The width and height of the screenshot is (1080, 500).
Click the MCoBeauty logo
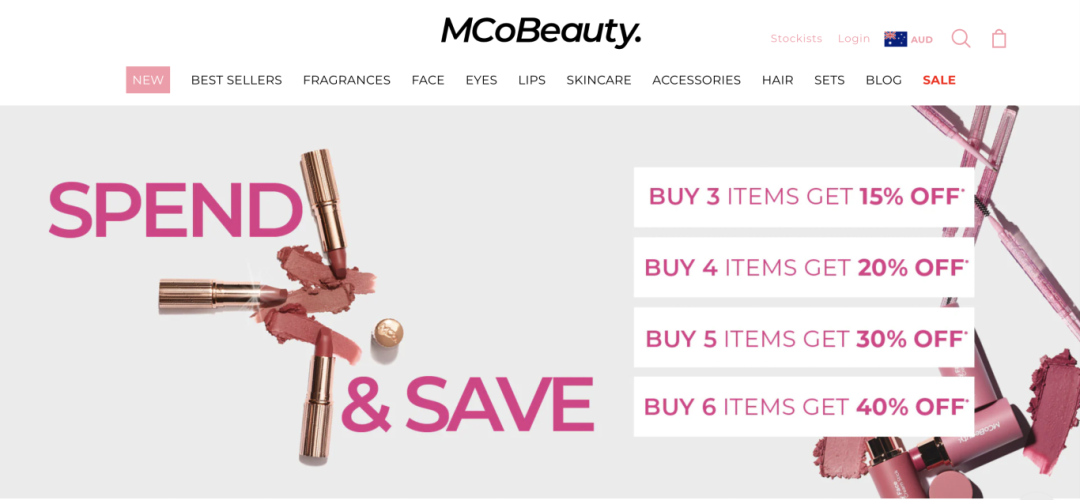pos(541,32)
